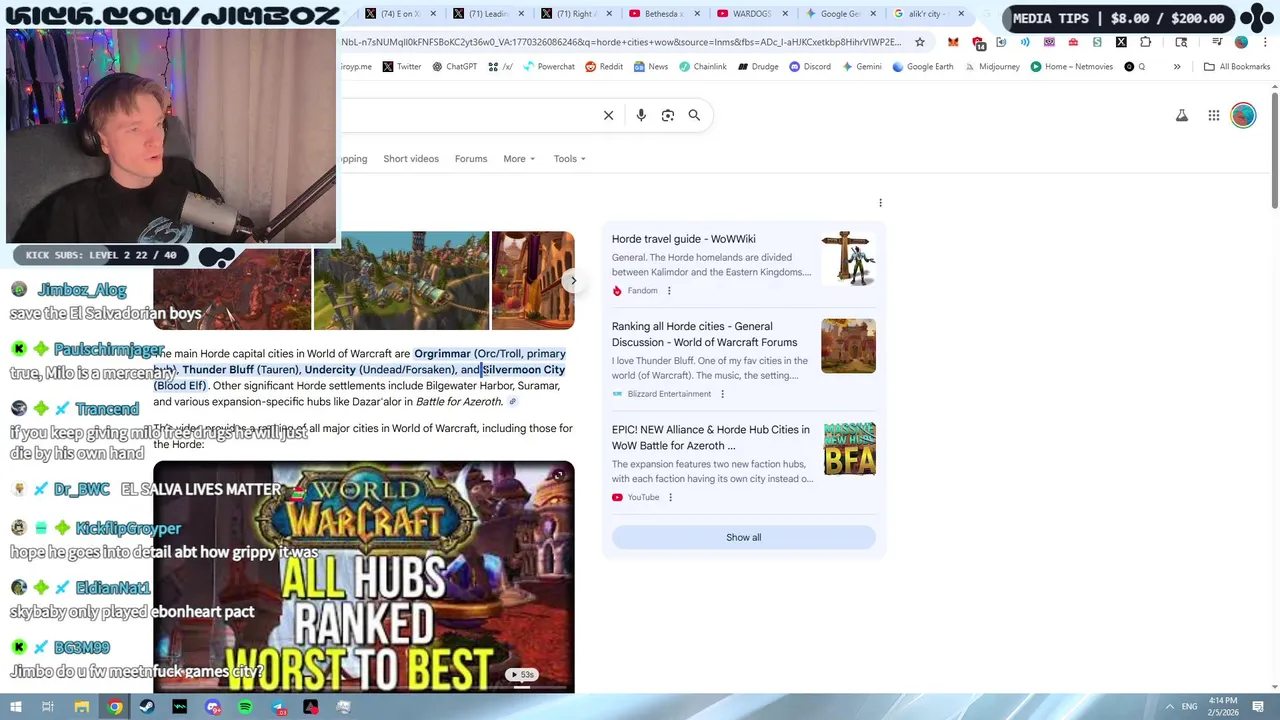Open the Twitter bookmark
The image size is (1280, 720).
[x=401, y=67]
